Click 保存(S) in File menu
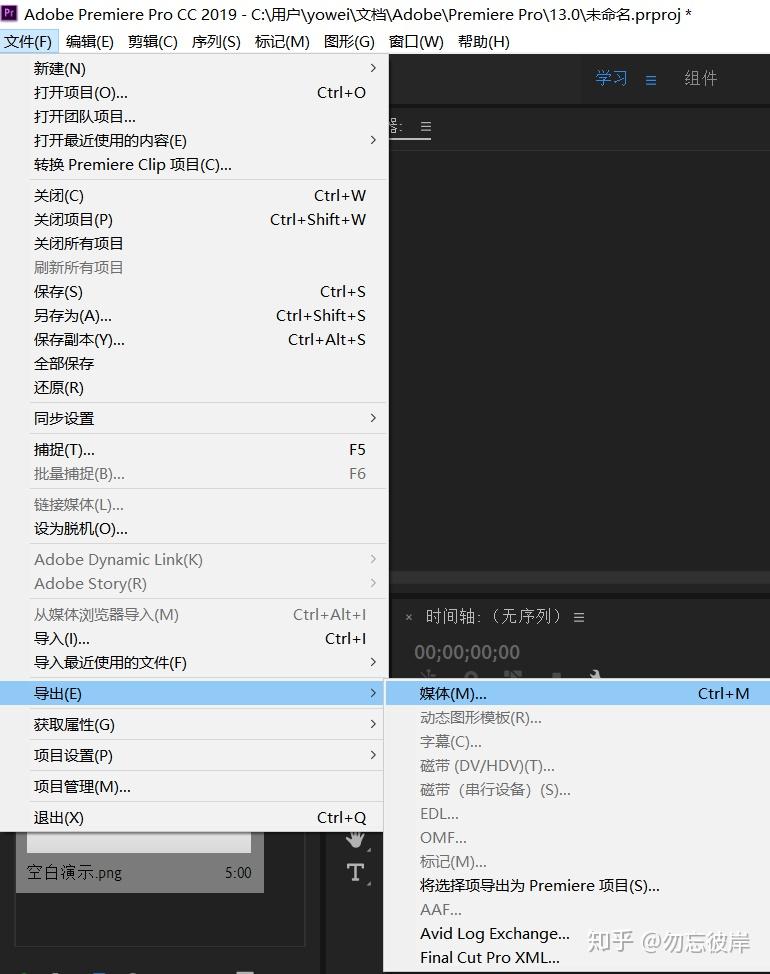Image resolution: width=770 pixels, height=974 pixels. [x=194, y=292]
